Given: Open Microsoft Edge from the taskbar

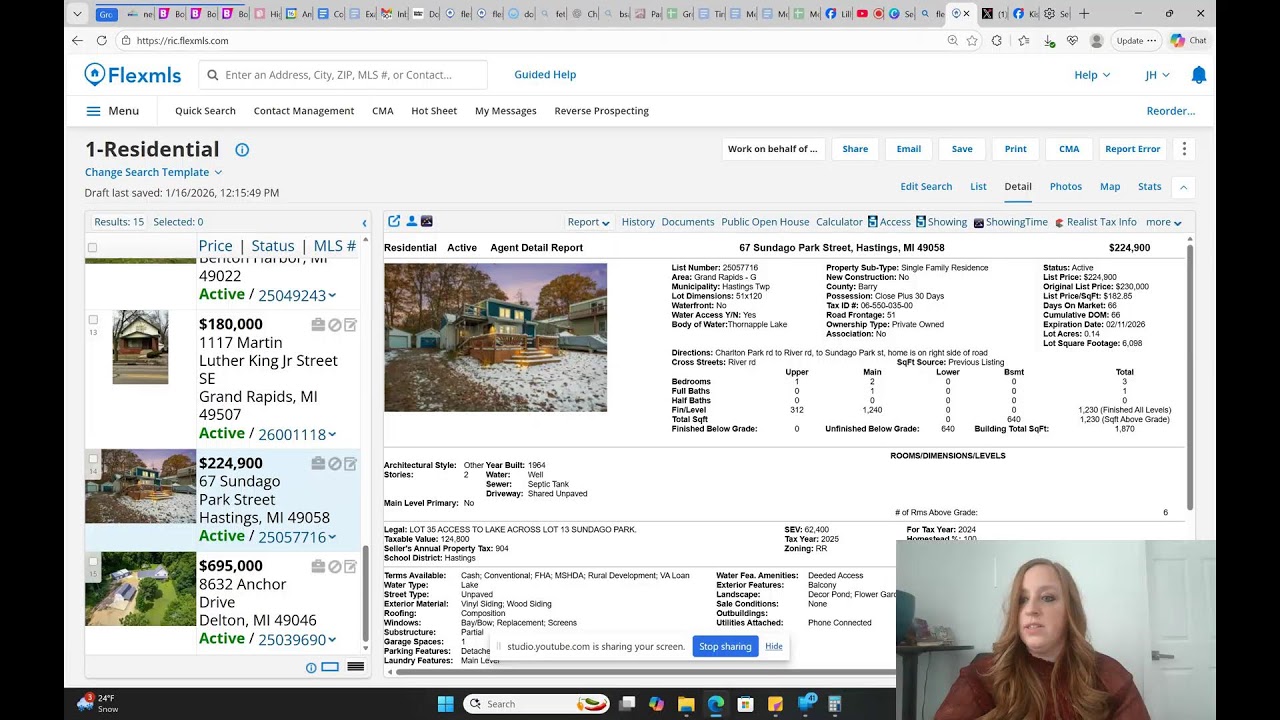Looking at the screenshot, I should pyautogui.click(x=716, y=704).
